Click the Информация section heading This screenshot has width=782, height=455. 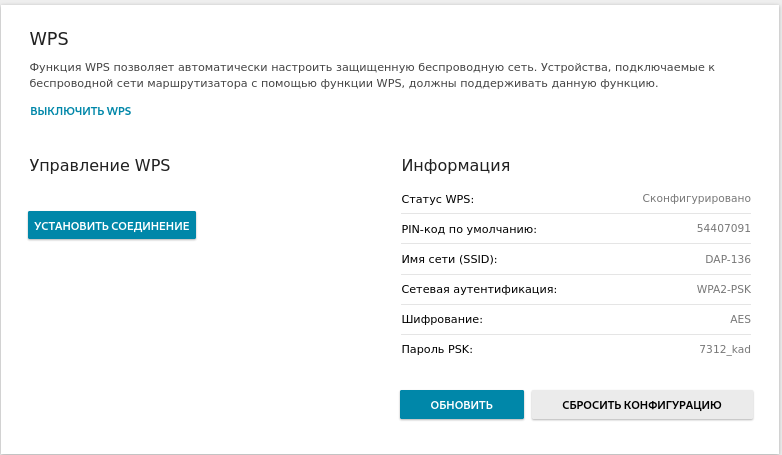coord(456,165)
